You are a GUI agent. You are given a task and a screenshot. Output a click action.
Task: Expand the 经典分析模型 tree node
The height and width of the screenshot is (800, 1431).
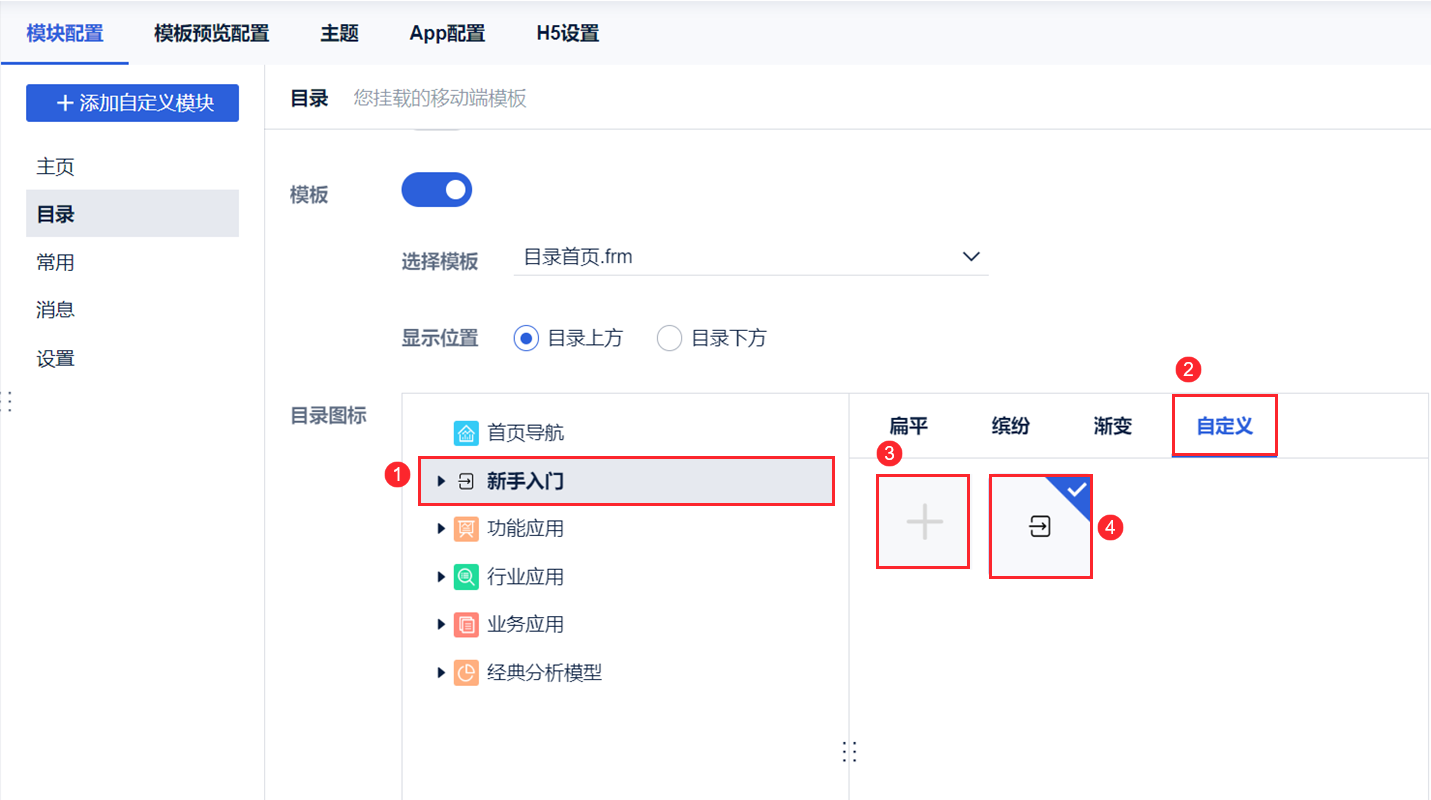(x=442, y=672)
